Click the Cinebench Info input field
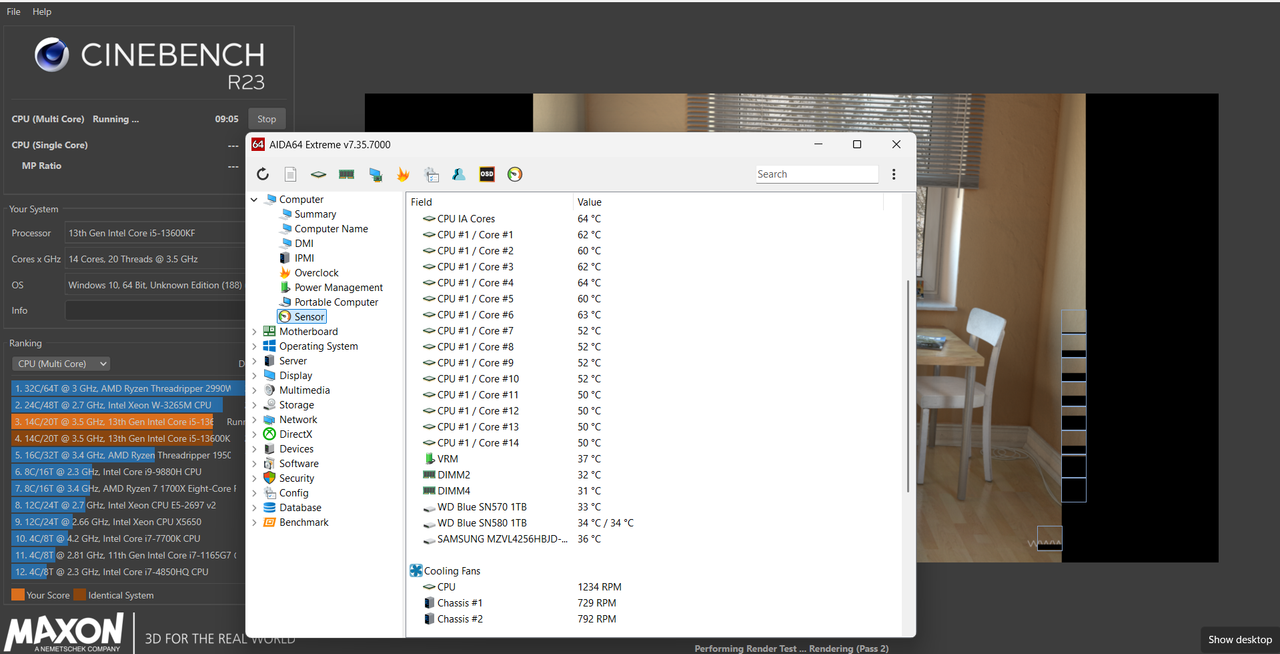This screenshot has width=1280, height=654. tap(155, 310)
